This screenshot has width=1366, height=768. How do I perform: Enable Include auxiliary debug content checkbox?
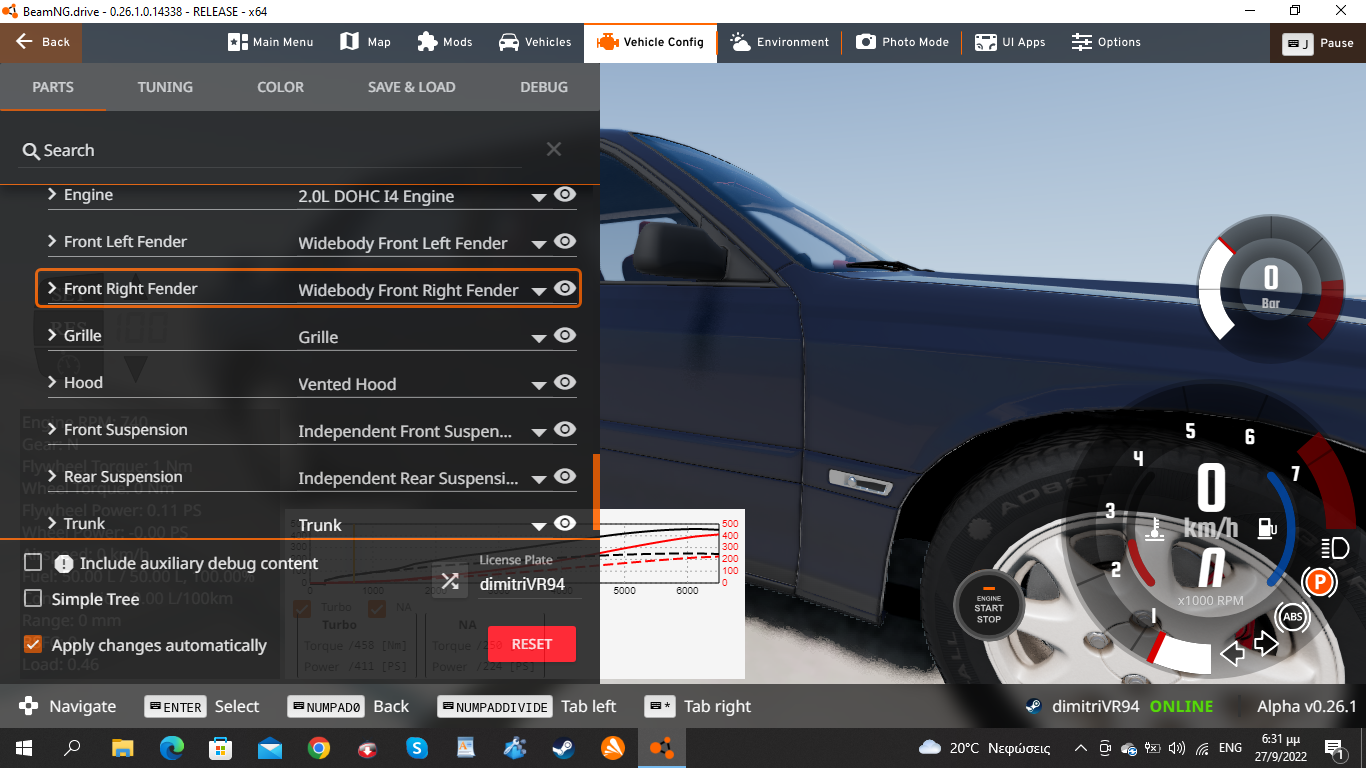pyautogui.click(x=33, y=563)
